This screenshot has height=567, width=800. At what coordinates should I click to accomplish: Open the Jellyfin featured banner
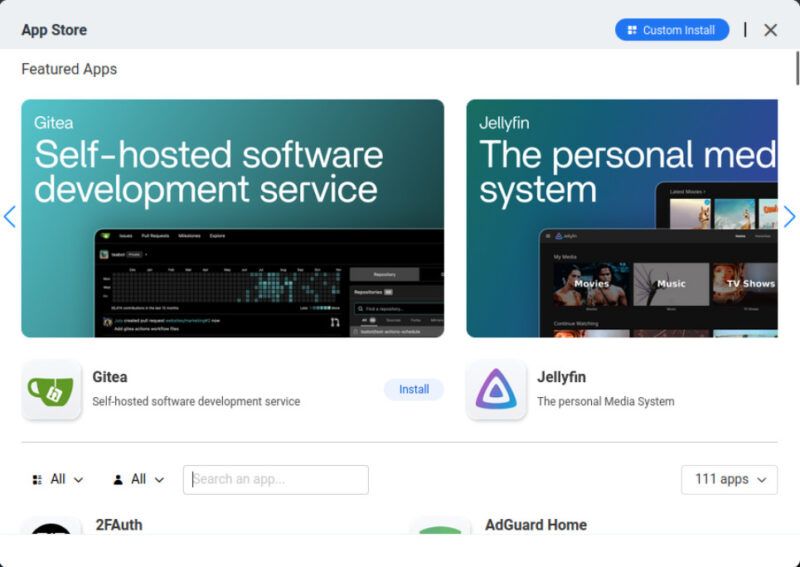pos(621,218)
